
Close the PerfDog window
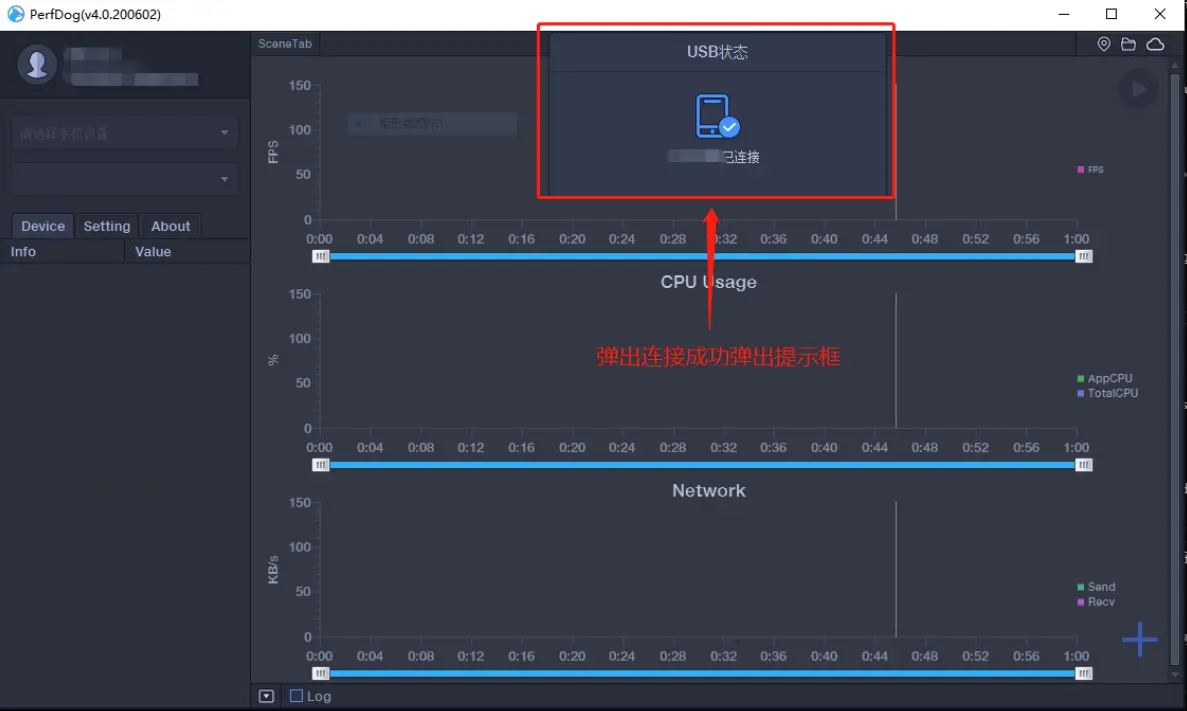click(x=1159, y=14)
